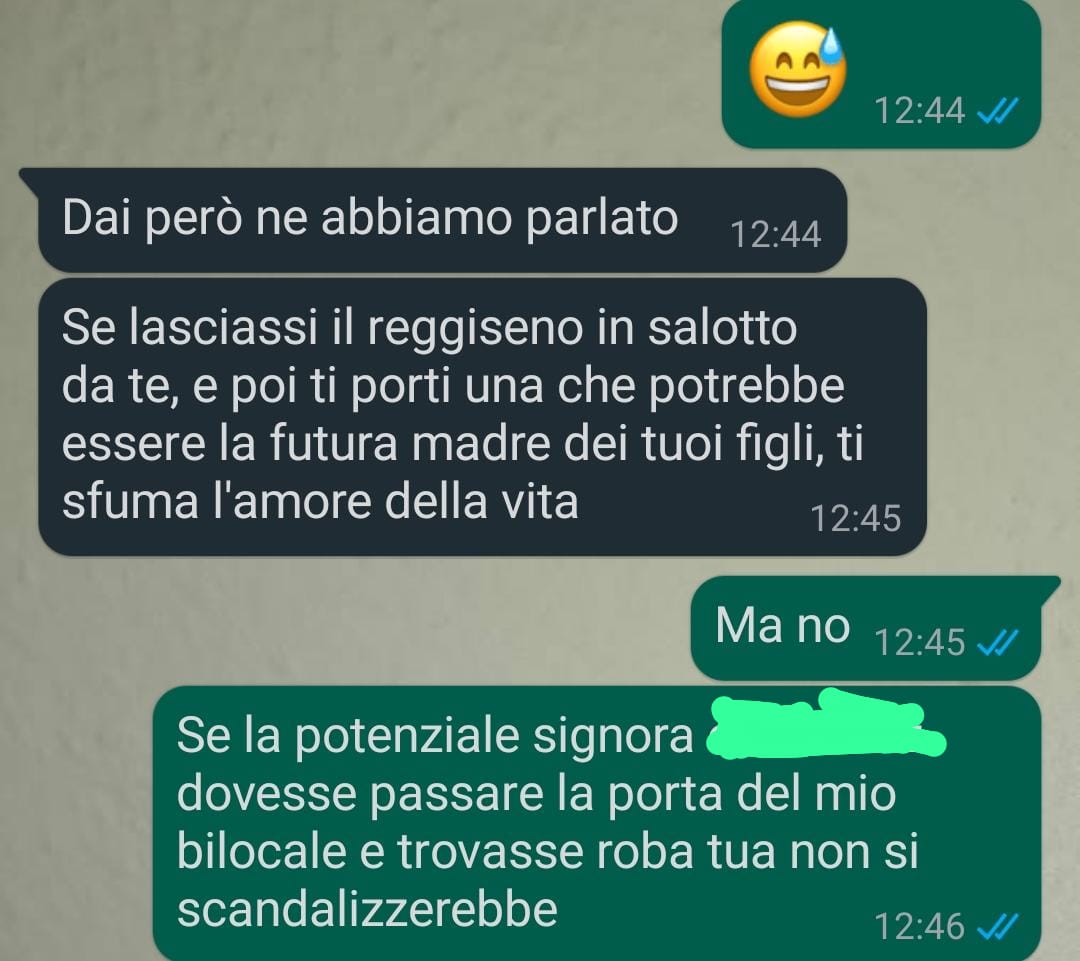
Task: Click the sweating smile emoji
Action: 798,70
